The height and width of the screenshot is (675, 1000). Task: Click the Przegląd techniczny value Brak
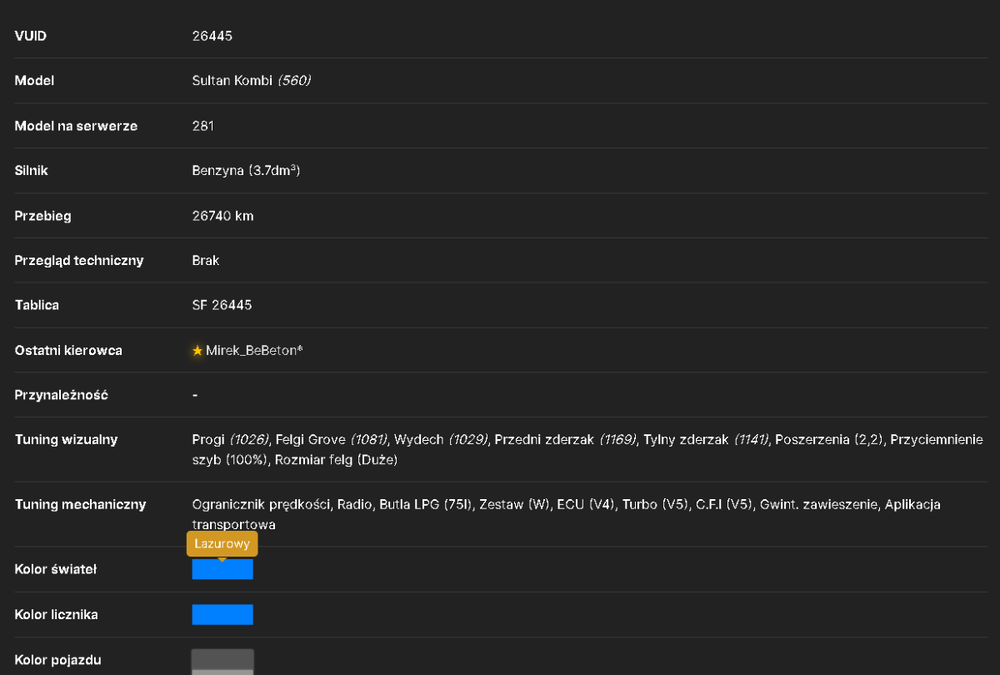pos(205,260)
